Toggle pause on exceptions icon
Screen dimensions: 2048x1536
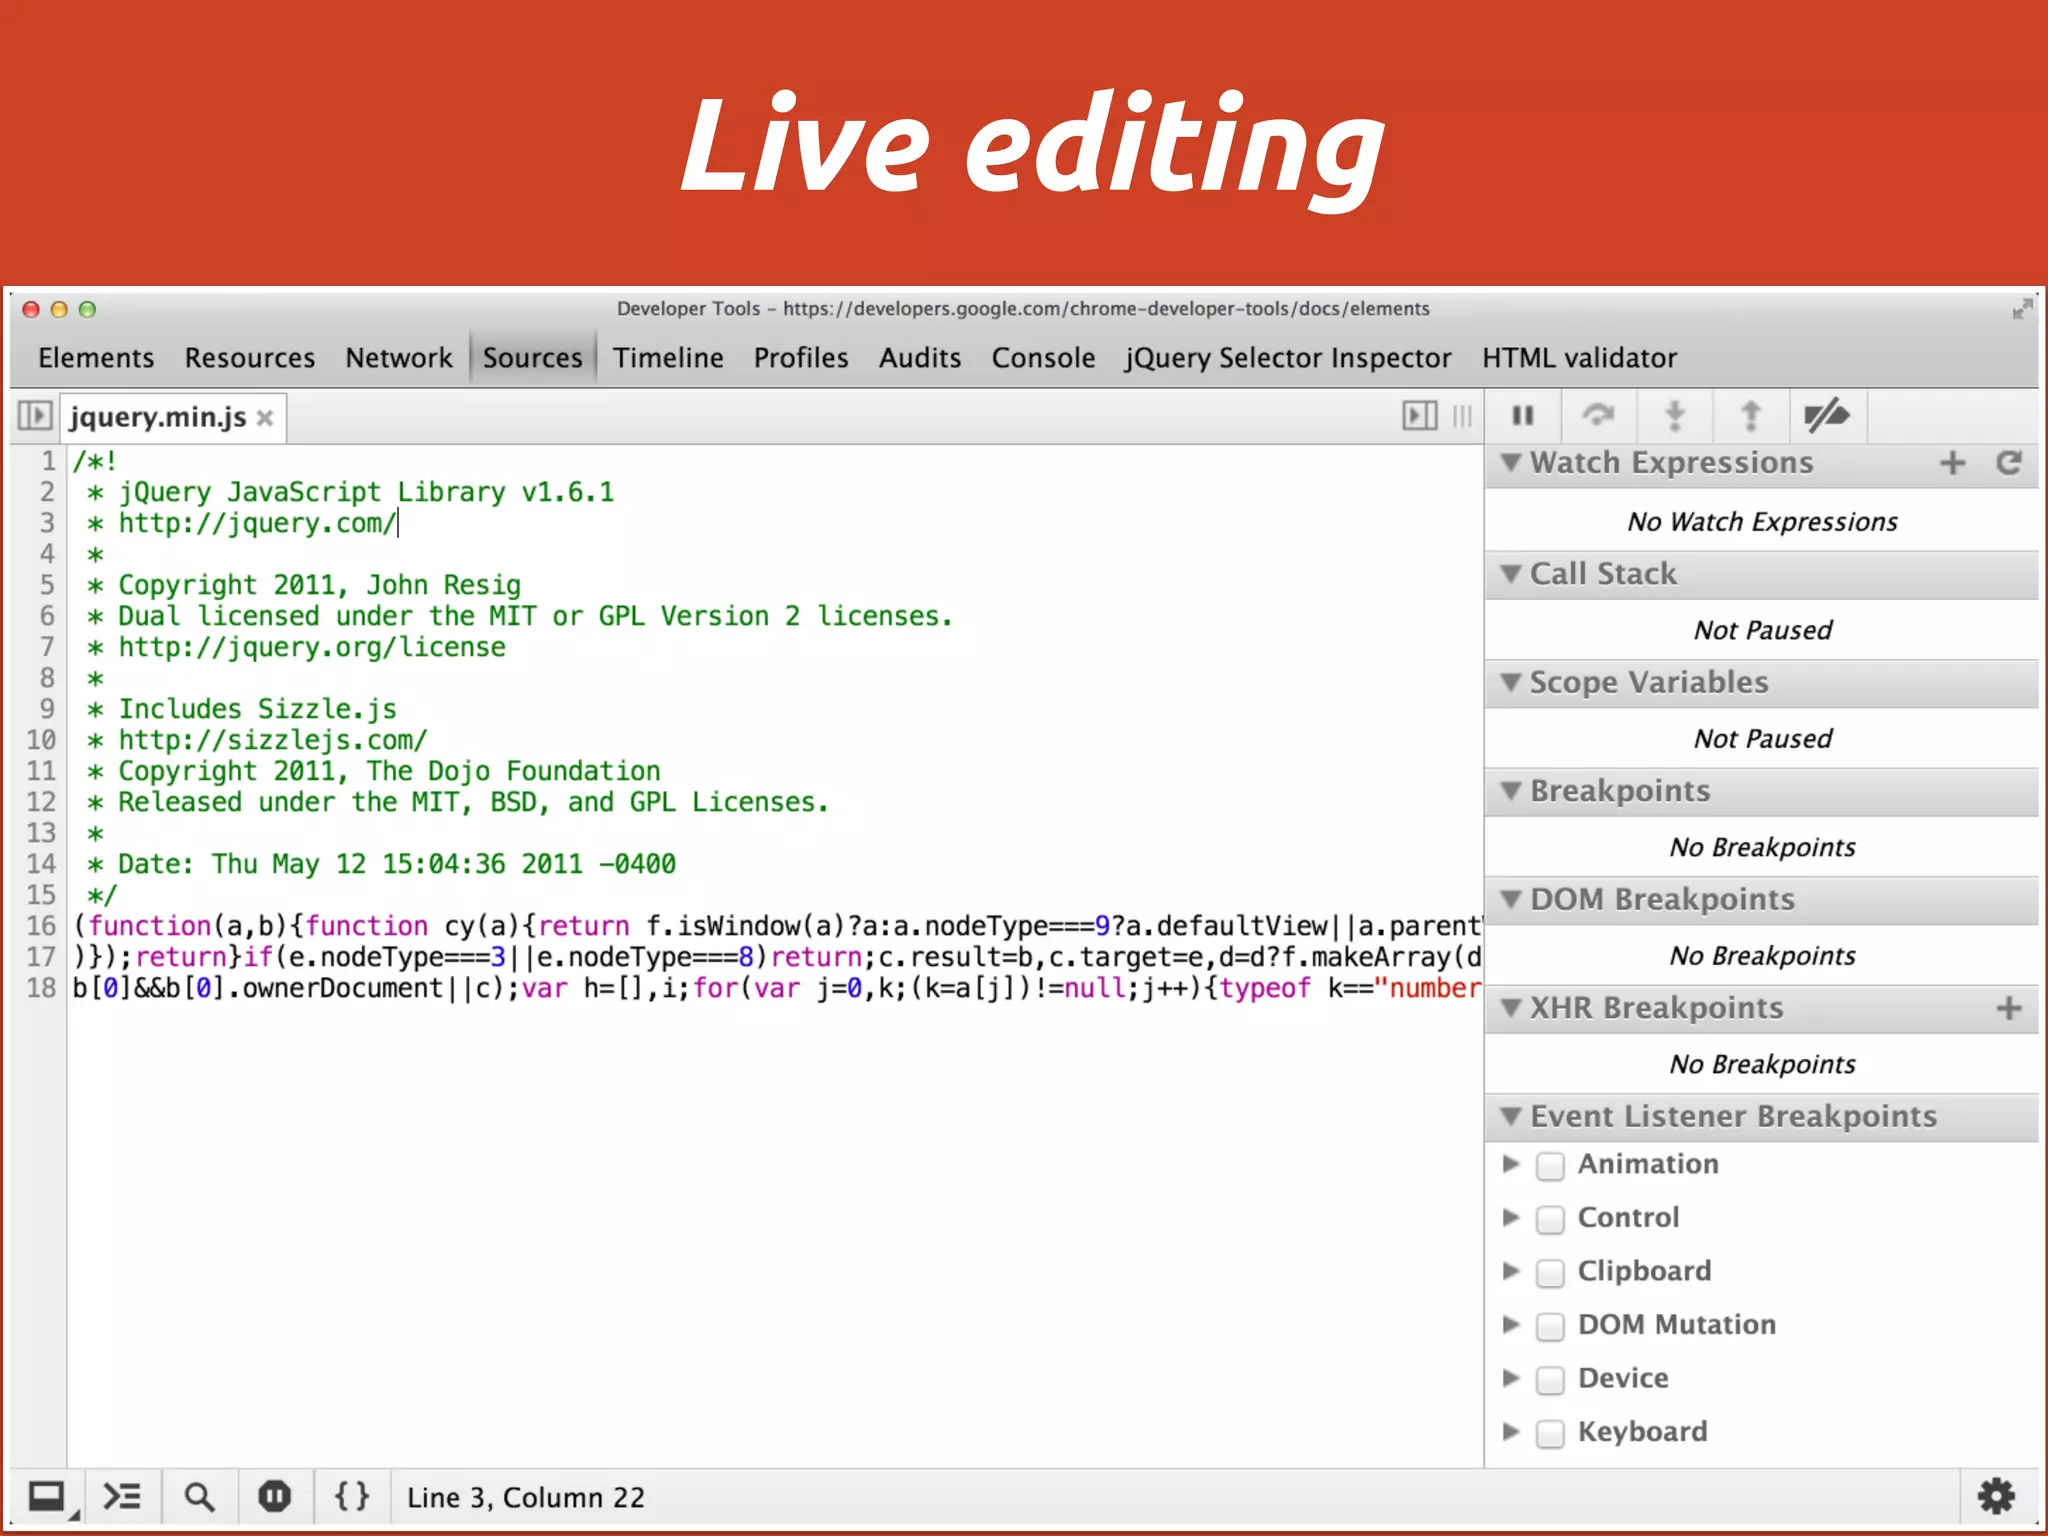[x=275, y=1496]
